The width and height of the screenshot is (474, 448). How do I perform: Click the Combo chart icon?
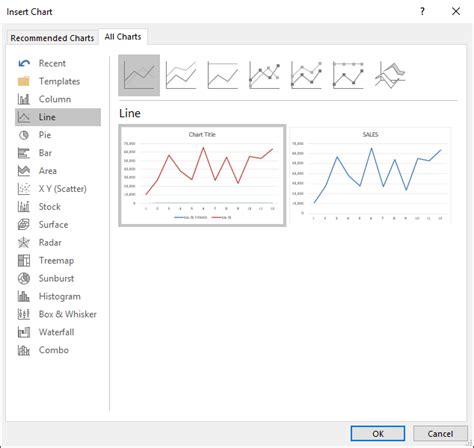coord(24,350)
